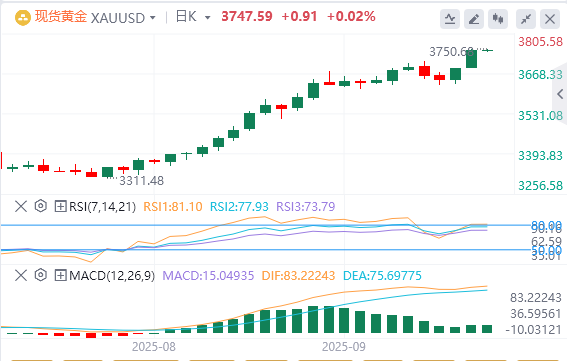This screenshot has width=567, height=361.
Task: Click the DEA:75.69775 value
Action: click(x=382, y=276)
